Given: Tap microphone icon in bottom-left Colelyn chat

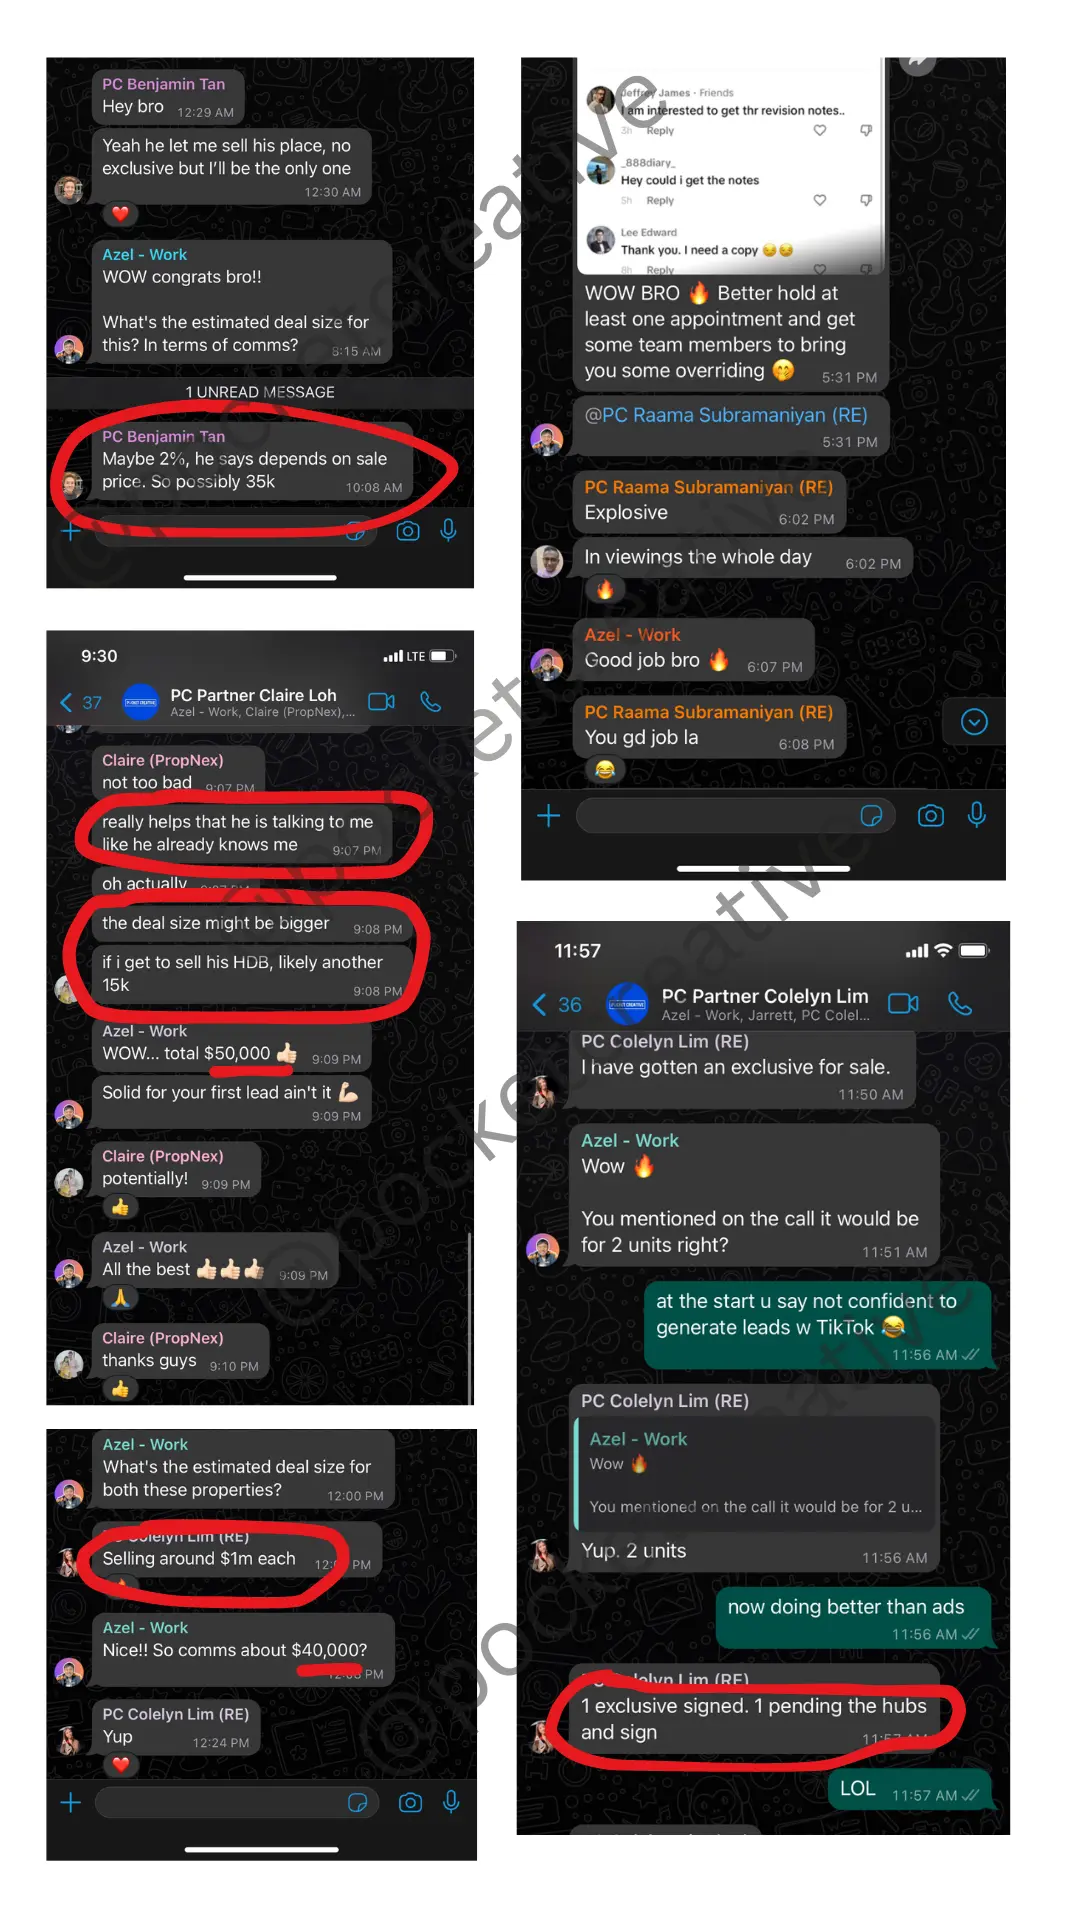Looking at the screenshot, I should click(x=451, y=1802).
